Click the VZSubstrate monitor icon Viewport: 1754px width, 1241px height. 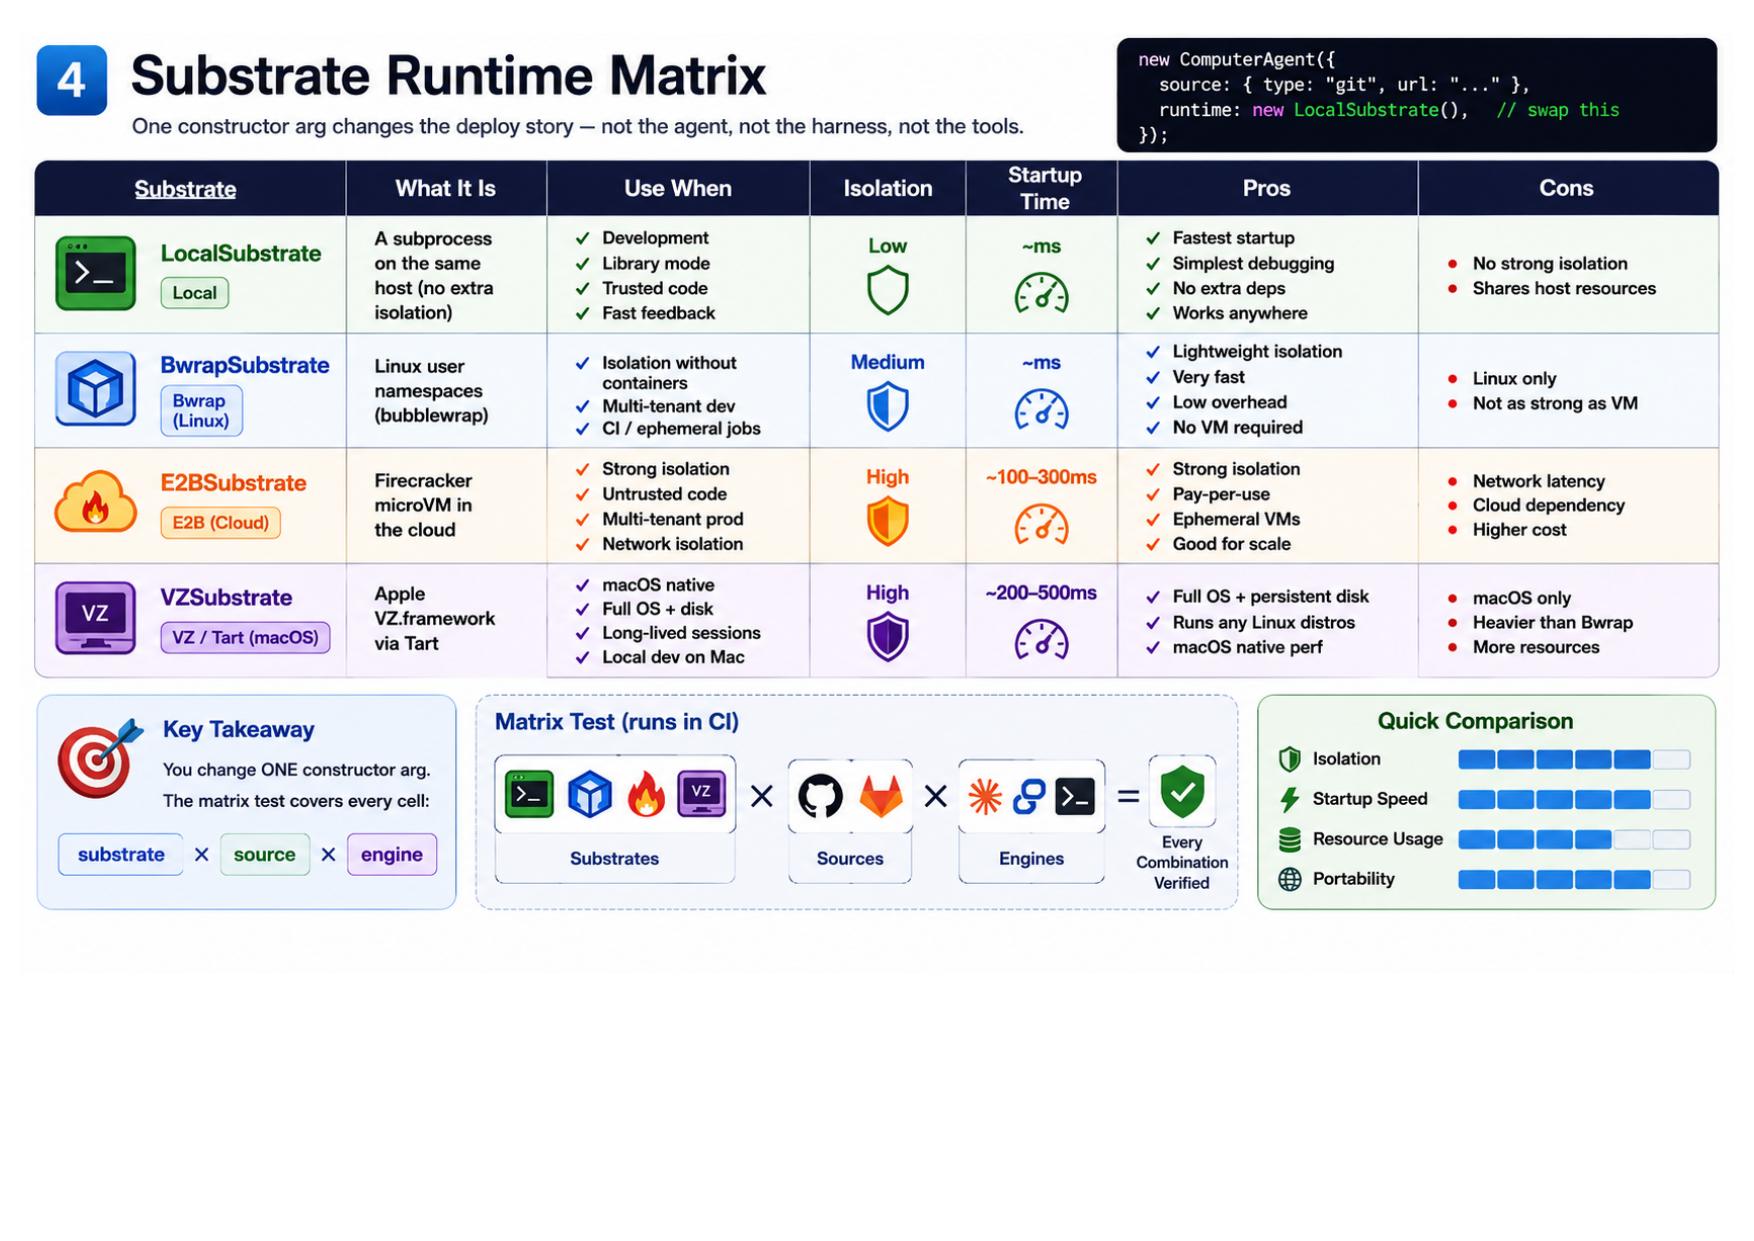click(x=95, y=617)
